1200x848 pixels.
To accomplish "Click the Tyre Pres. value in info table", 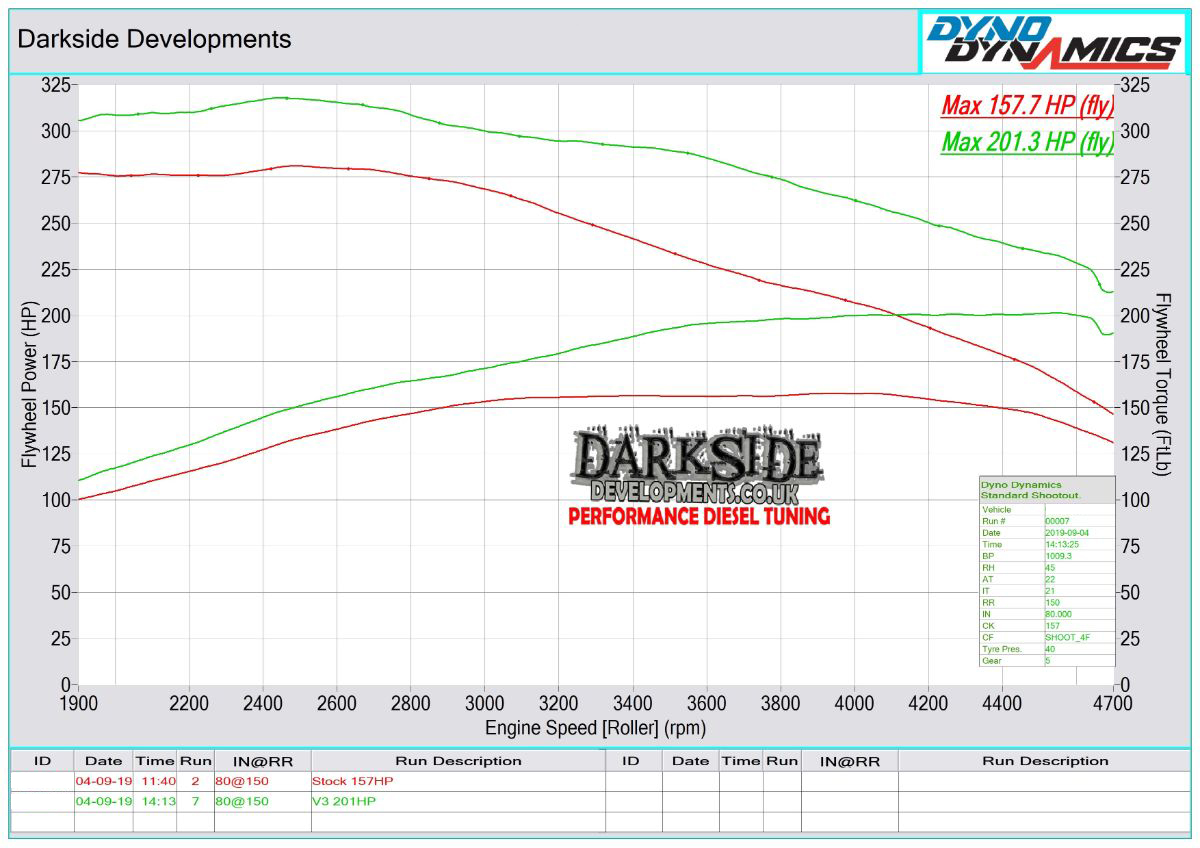I will click(1078, 648).
